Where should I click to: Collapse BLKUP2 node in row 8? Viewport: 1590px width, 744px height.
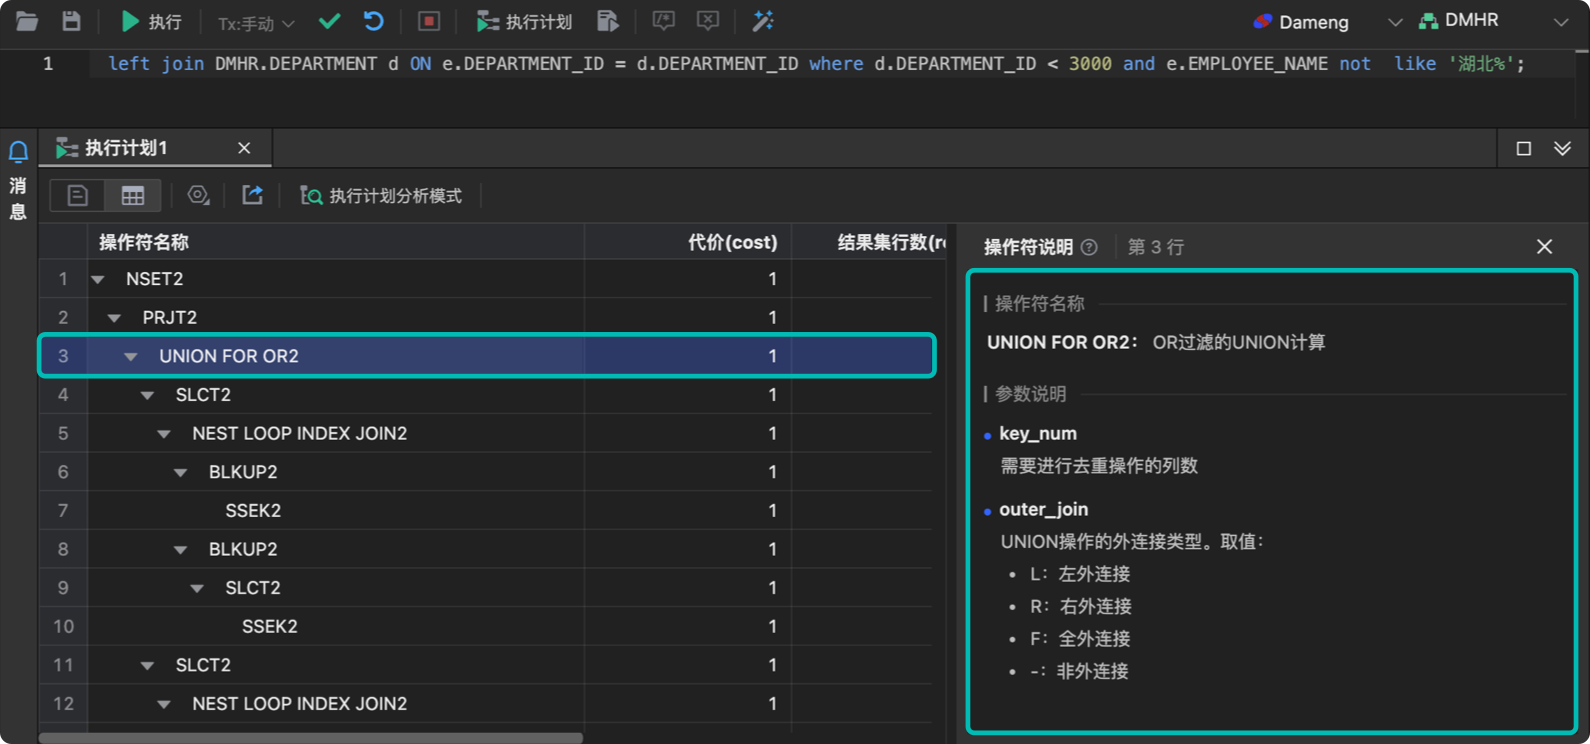pos(180,550)
